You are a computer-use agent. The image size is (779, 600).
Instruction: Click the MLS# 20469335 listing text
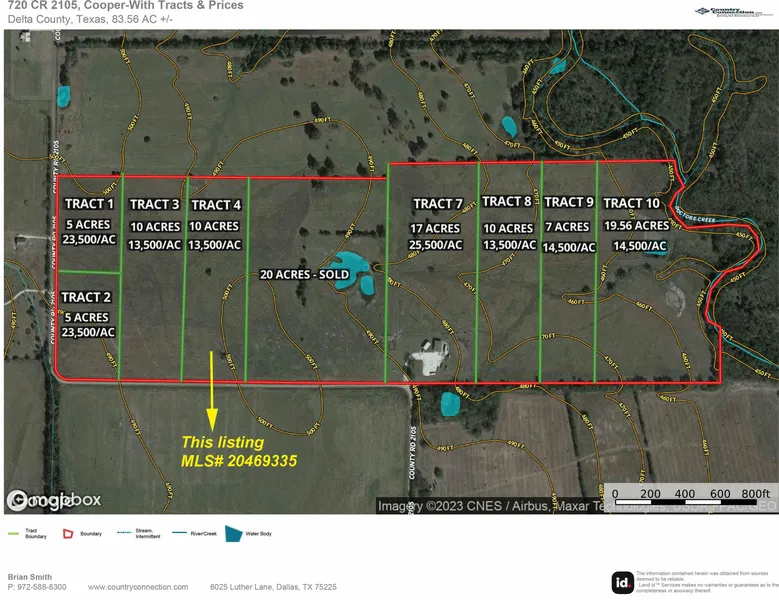click(238, 460)
